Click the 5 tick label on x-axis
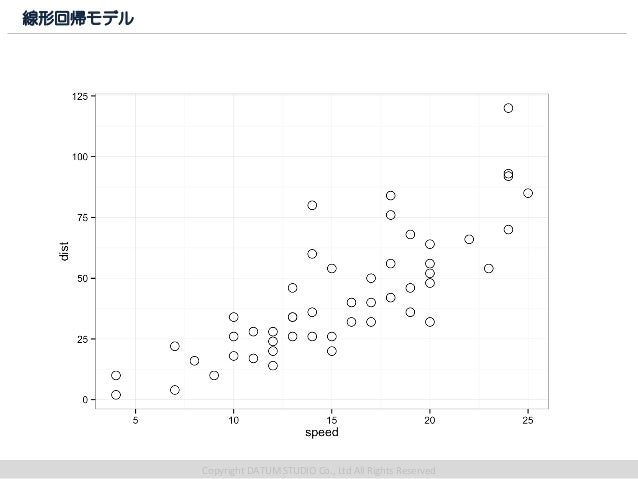This screenshot has width=638, height=479. [x=135, y=420]
